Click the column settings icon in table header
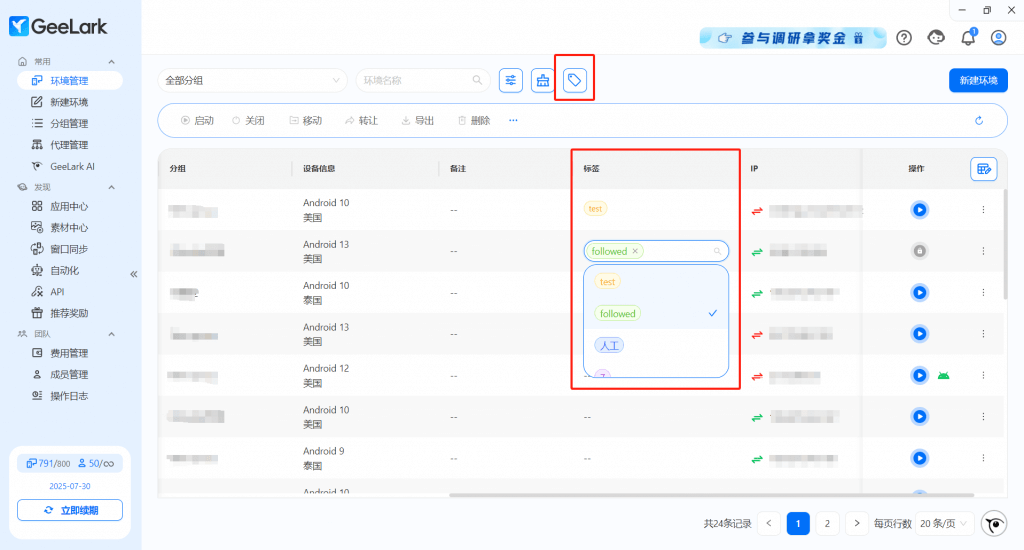Viewport: 1024px width, 550px height. coord(983,169)
